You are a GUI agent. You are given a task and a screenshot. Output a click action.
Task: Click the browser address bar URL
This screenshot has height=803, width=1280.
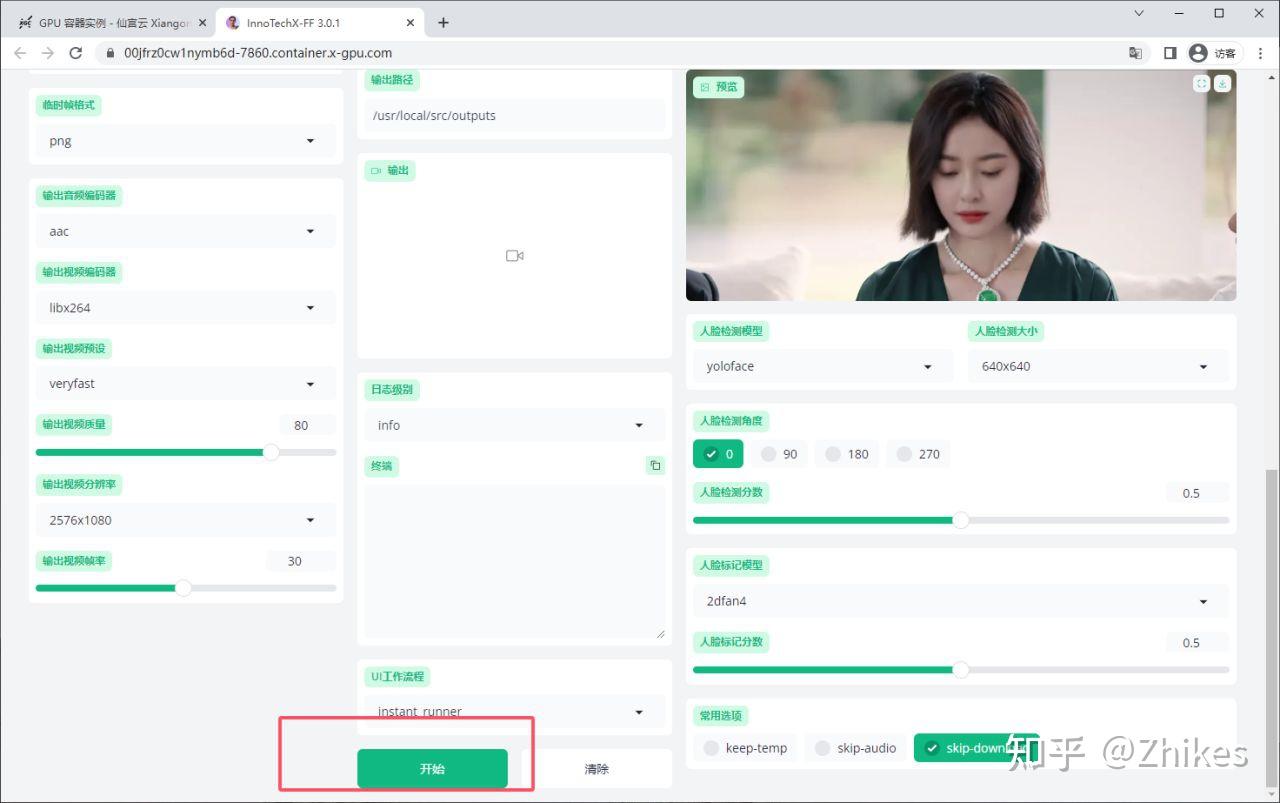point(258,53)
